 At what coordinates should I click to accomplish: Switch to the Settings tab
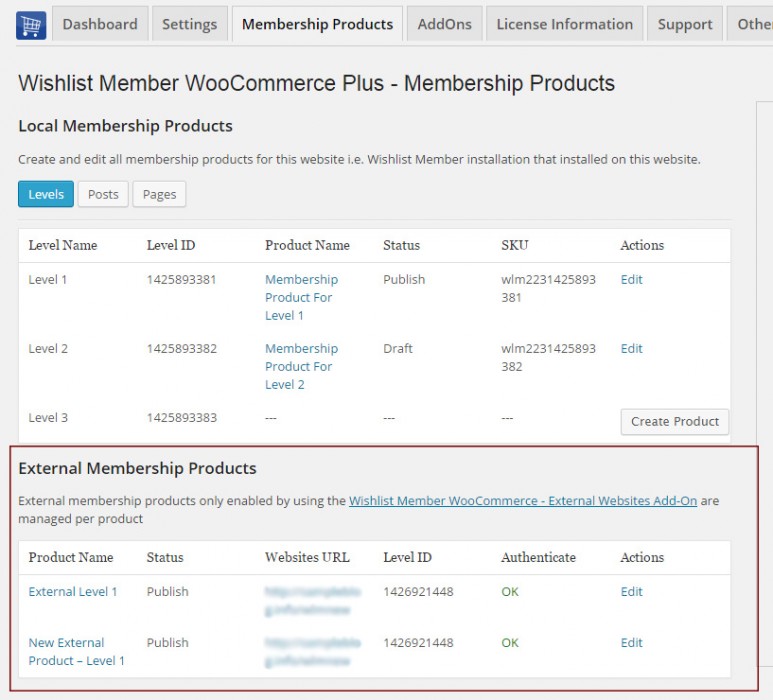click(x=190, y=24)
